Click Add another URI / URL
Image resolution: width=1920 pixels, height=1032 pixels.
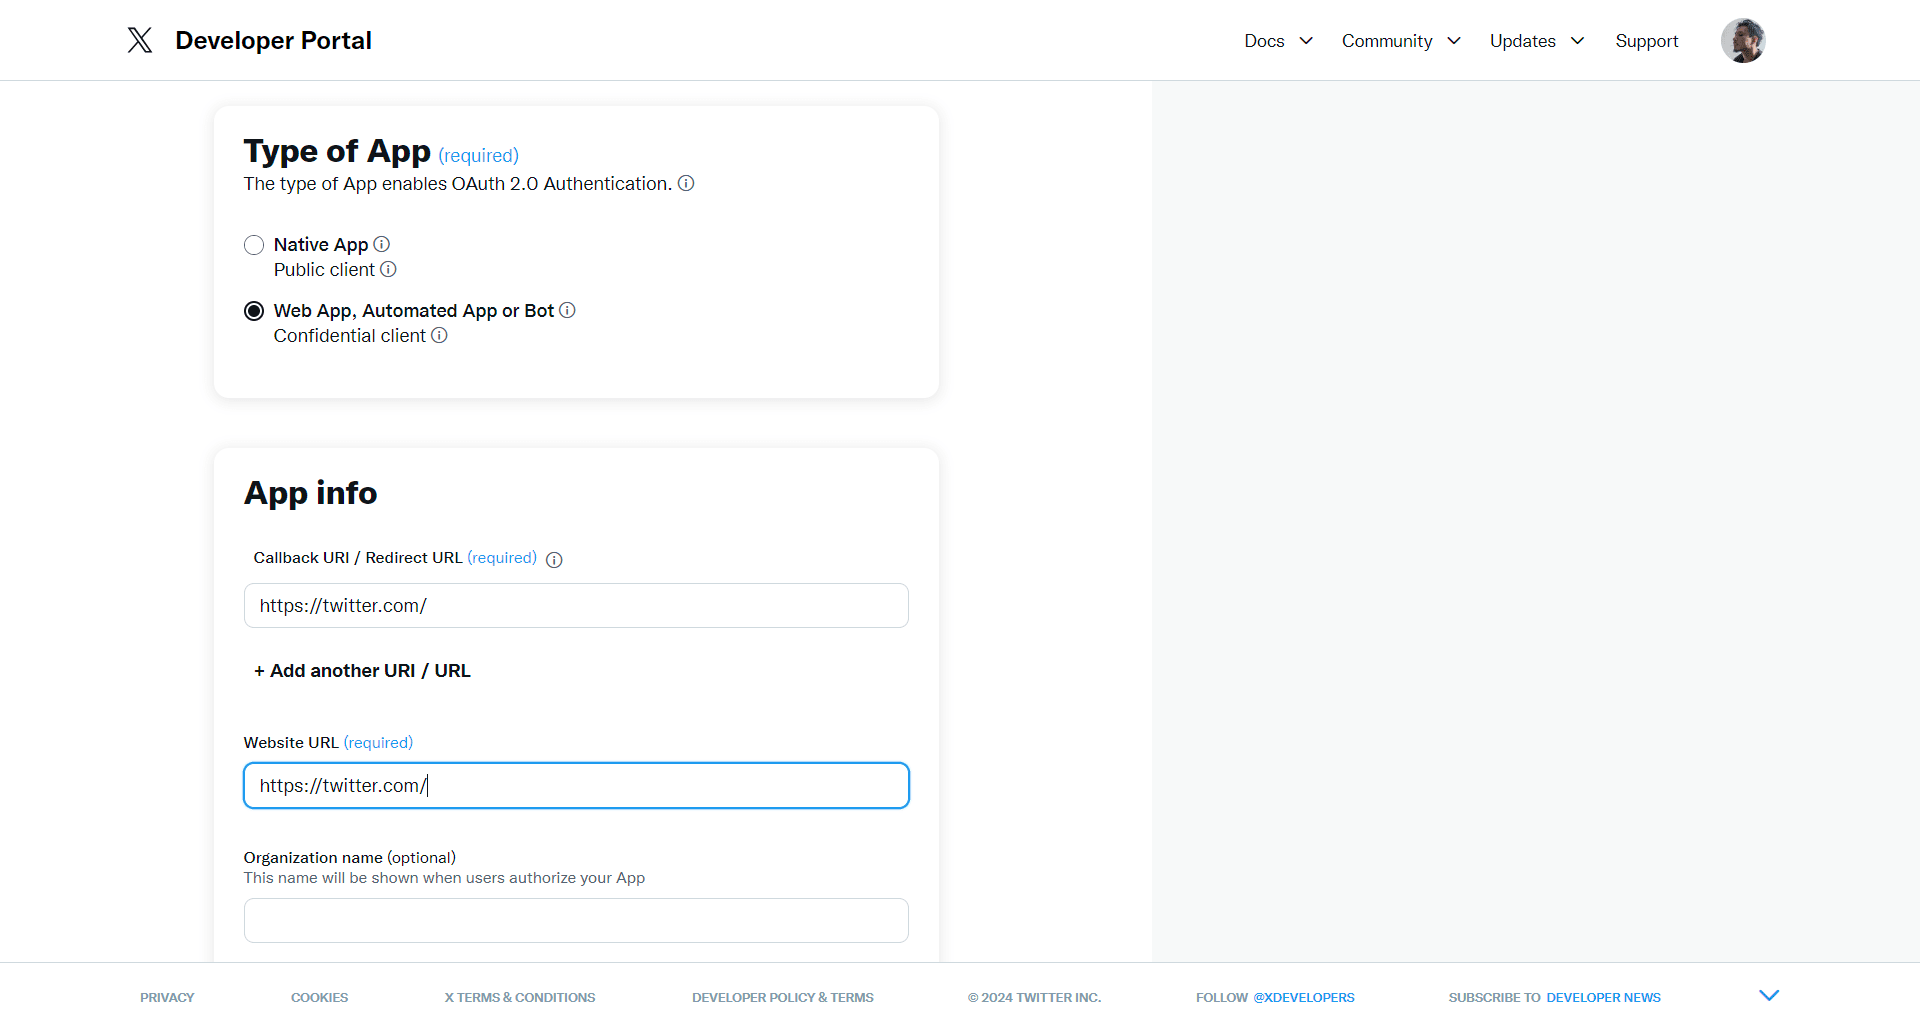pos(362,671)
